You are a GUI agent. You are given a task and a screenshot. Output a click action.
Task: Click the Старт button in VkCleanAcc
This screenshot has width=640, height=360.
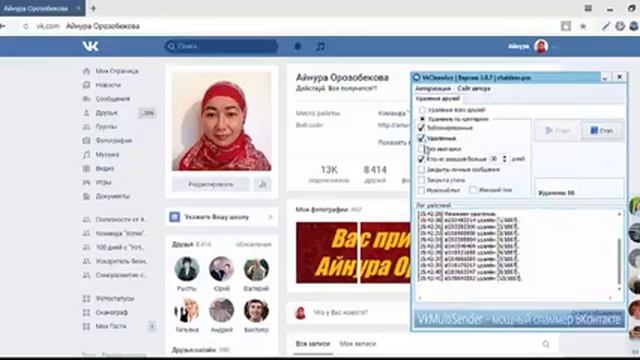coord(558,131)
